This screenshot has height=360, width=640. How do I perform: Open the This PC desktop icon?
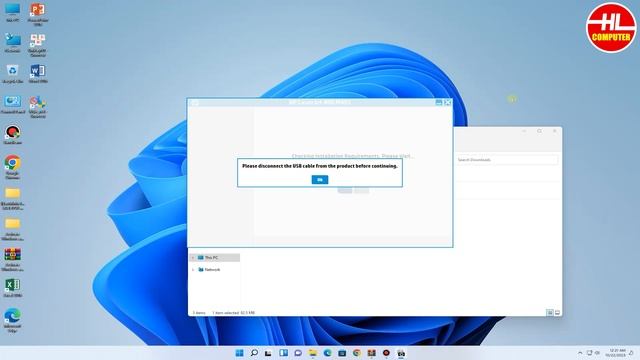tap(12, 13)
